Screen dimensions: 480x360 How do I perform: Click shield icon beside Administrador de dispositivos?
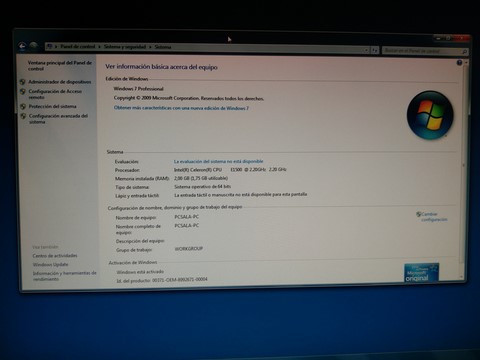click(x=23, y=82)
